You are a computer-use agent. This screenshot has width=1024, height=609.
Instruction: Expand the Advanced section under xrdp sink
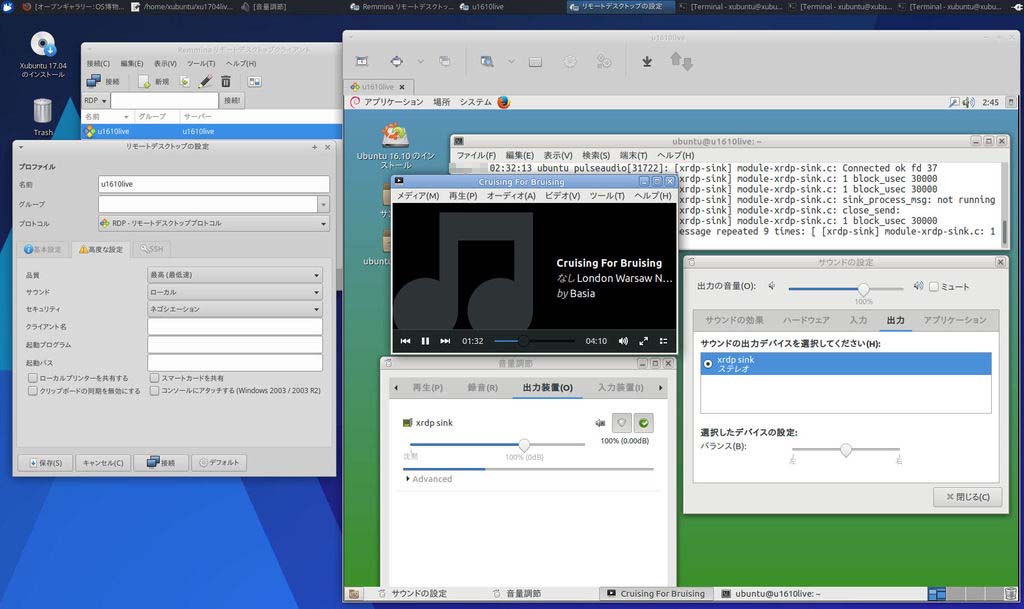pyautogui.click(x=428, y=479)
